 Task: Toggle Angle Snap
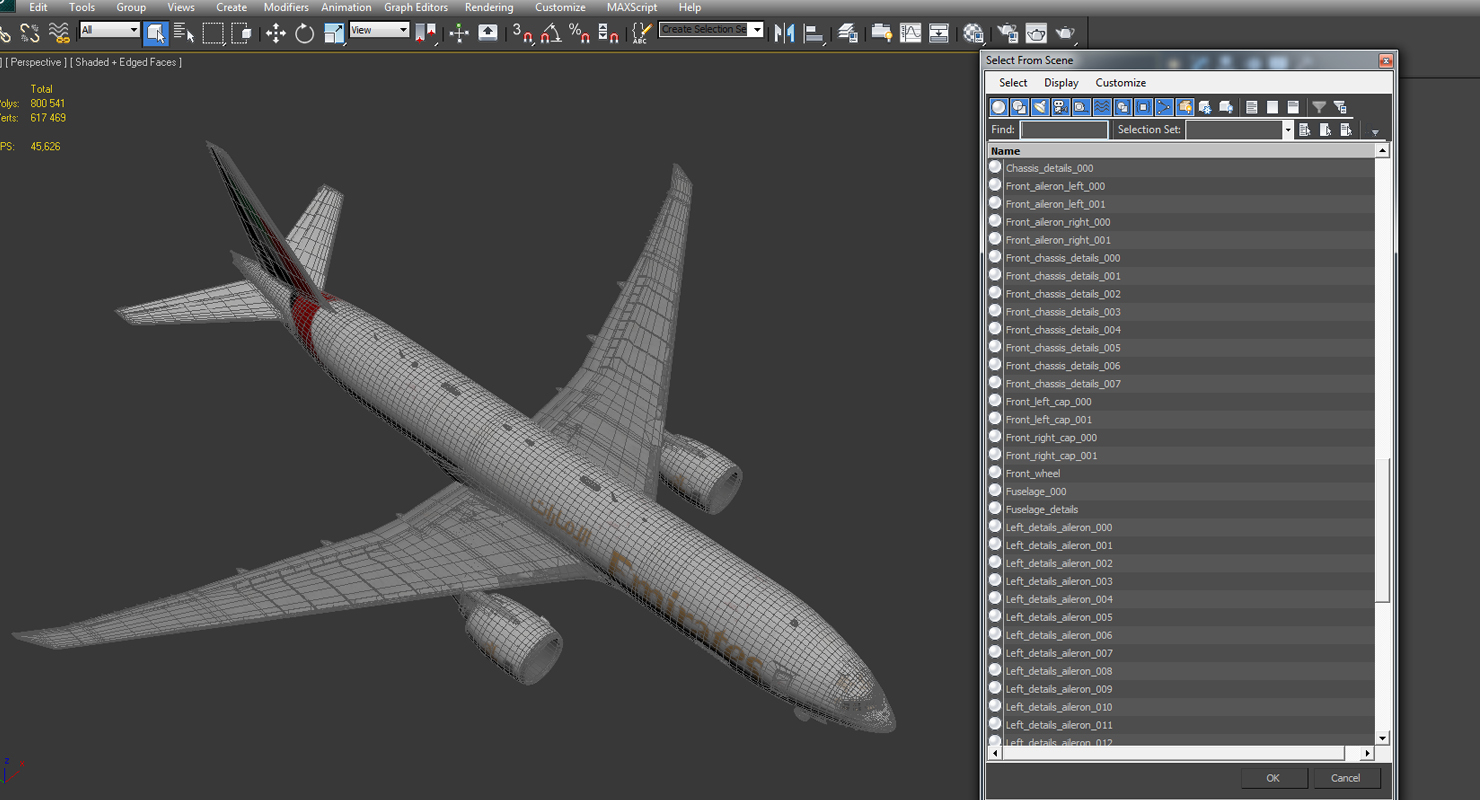pos(551,33)
